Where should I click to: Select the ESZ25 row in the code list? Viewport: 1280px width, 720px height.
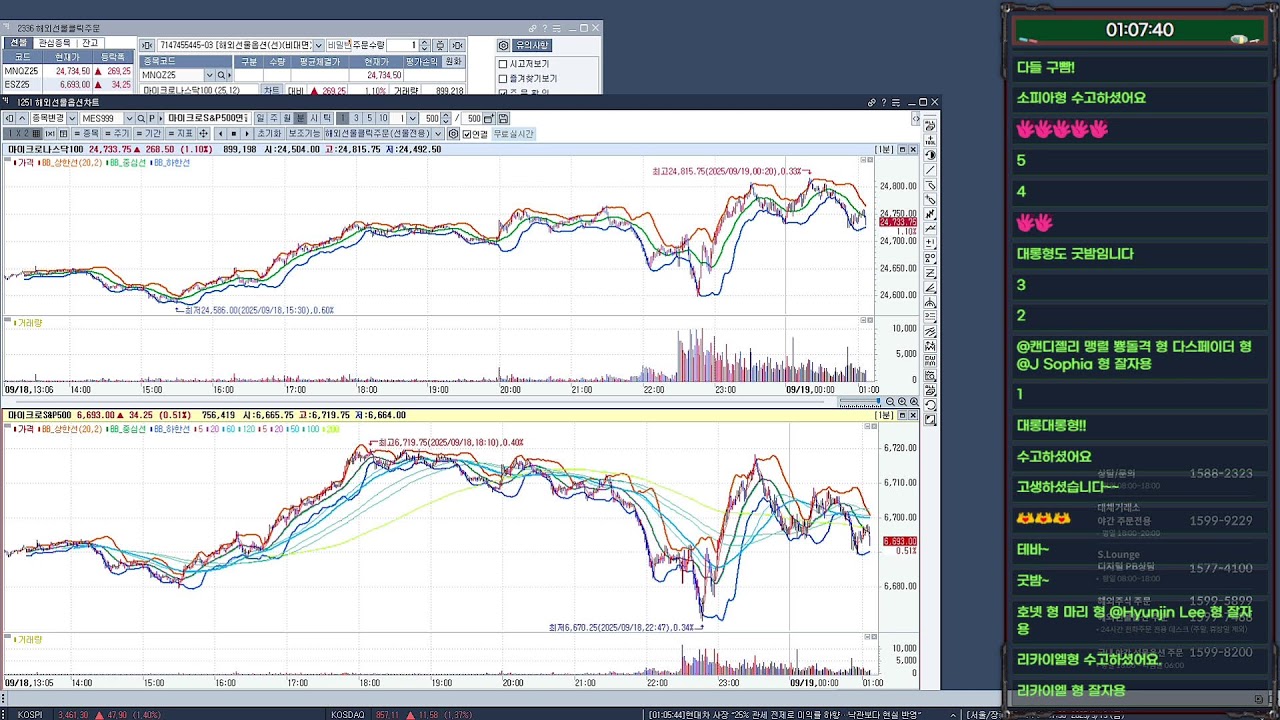click(67, 84)
